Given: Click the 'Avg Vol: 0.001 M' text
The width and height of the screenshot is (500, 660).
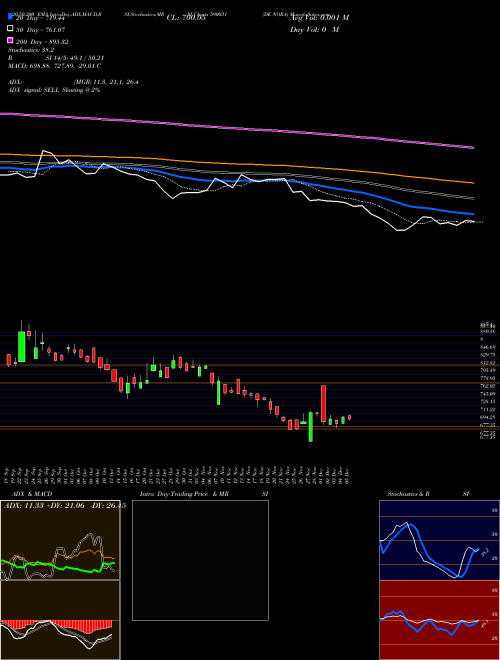Looking at the screenshot, I should point(319,18).
